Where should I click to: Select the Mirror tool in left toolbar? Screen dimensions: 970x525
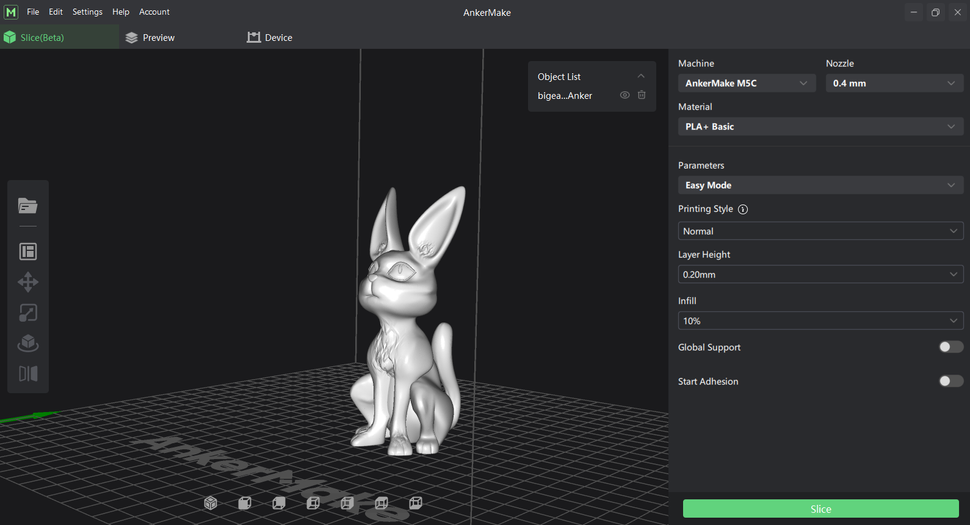tap(28, 374)
